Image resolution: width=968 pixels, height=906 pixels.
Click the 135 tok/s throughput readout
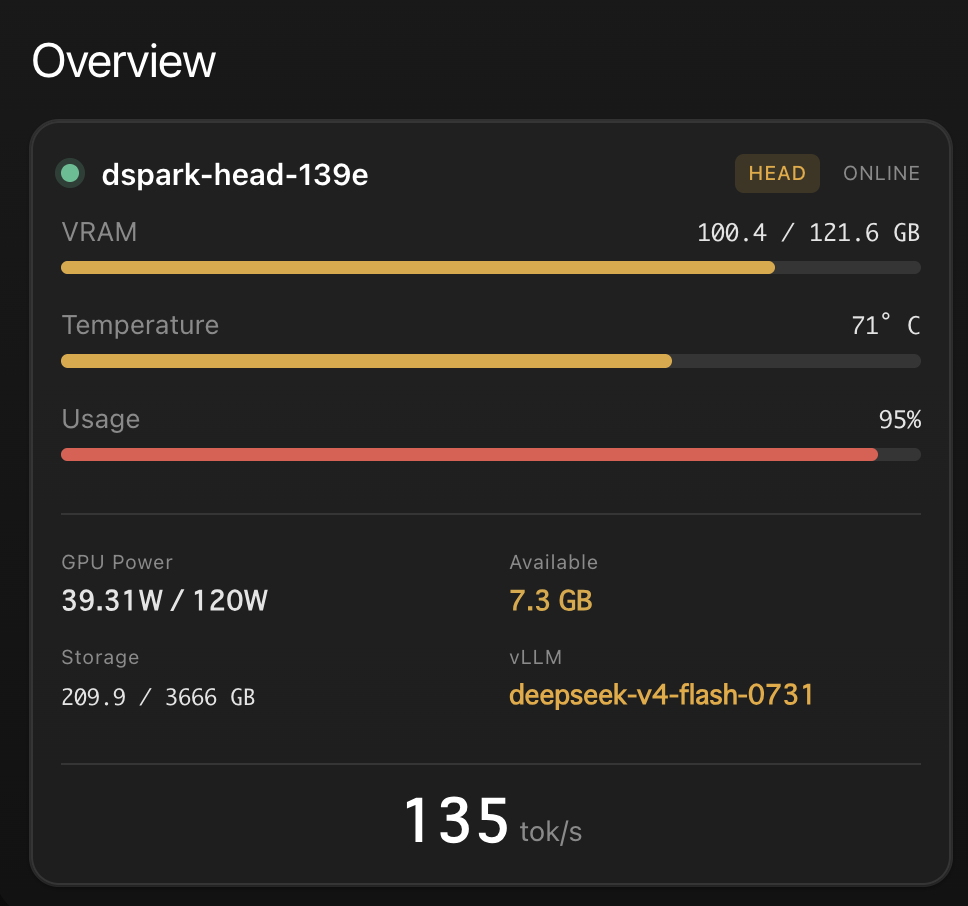point(493,821)
